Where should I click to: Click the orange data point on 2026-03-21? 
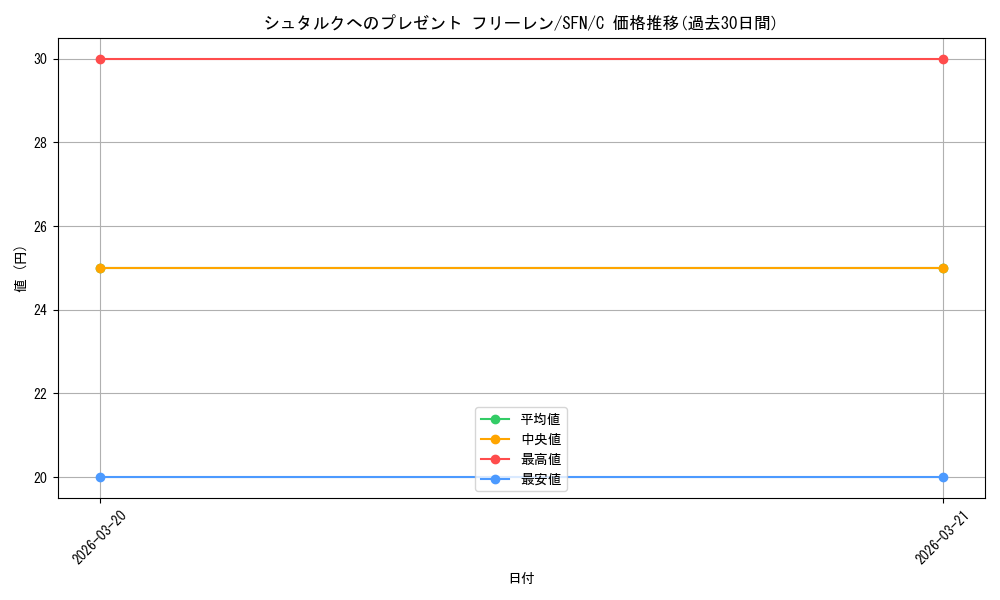(x=943, y=268)
